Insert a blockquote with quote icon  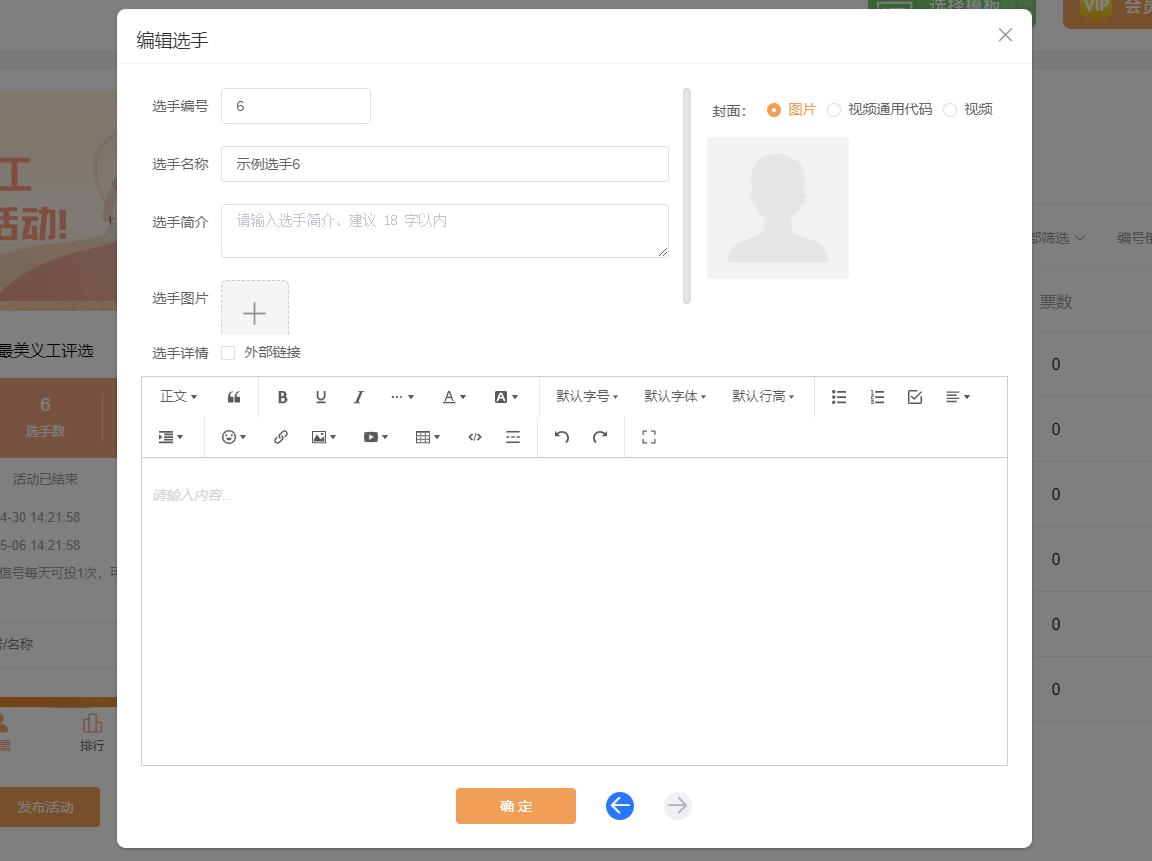(x=234, y=397)
